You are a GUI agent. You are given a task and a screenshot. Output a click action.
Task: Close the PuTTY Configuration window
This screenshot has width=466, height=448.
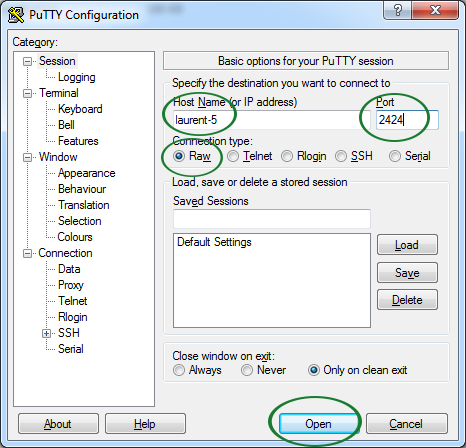pos(435,10)
